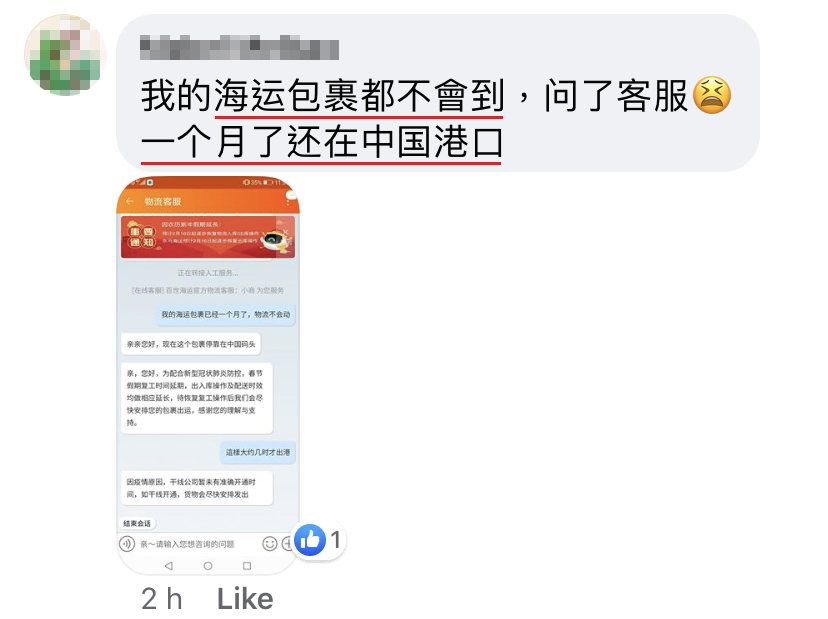This screenshot has height=619, width=828.
Task: Click the customer service reply about 中国码头
Action: point(191,344)
